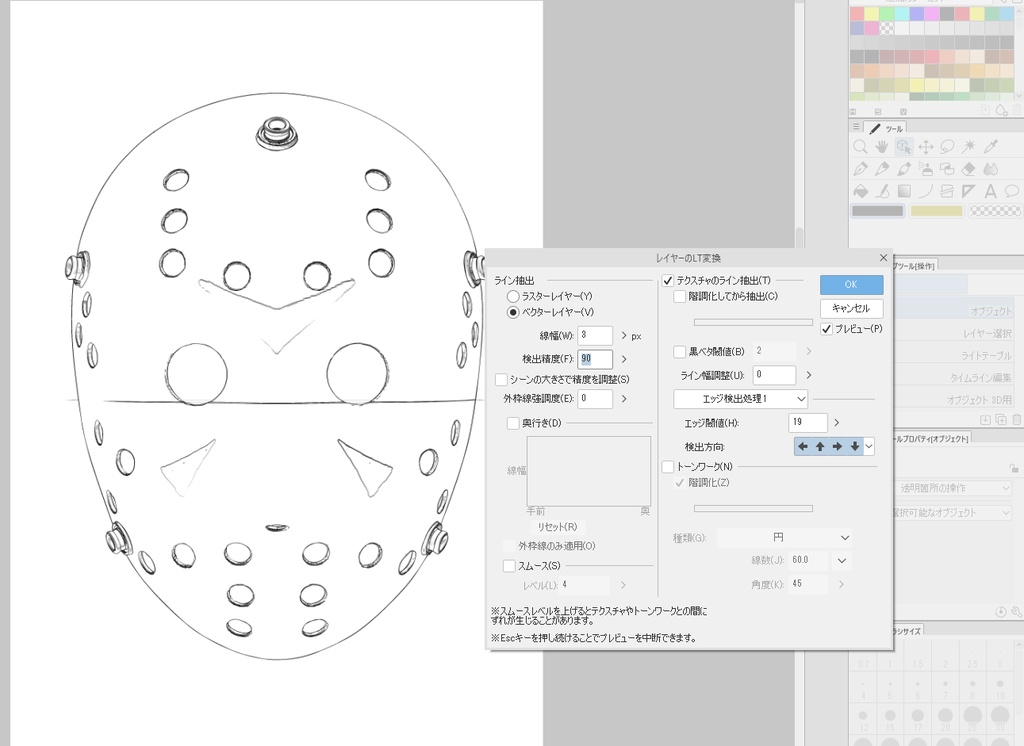Click the 外枠線強調度(E) input field
Viewport: 1024px width, 746px height.
click(x=595, y=398)
